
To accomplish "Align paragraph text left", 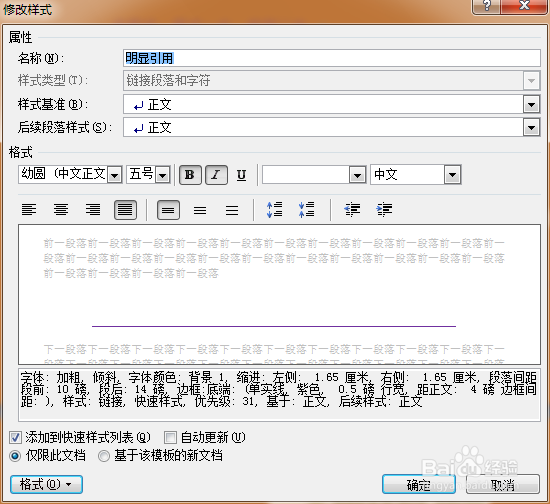I will click(29, 210).
